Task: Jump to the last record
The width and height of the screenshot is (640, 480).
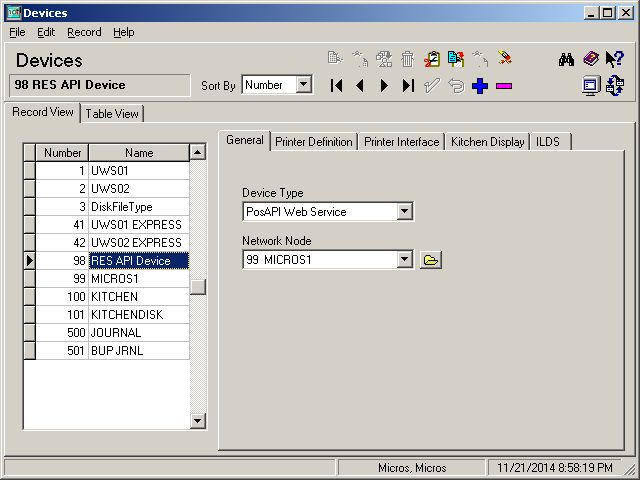Action: point(408,86)
